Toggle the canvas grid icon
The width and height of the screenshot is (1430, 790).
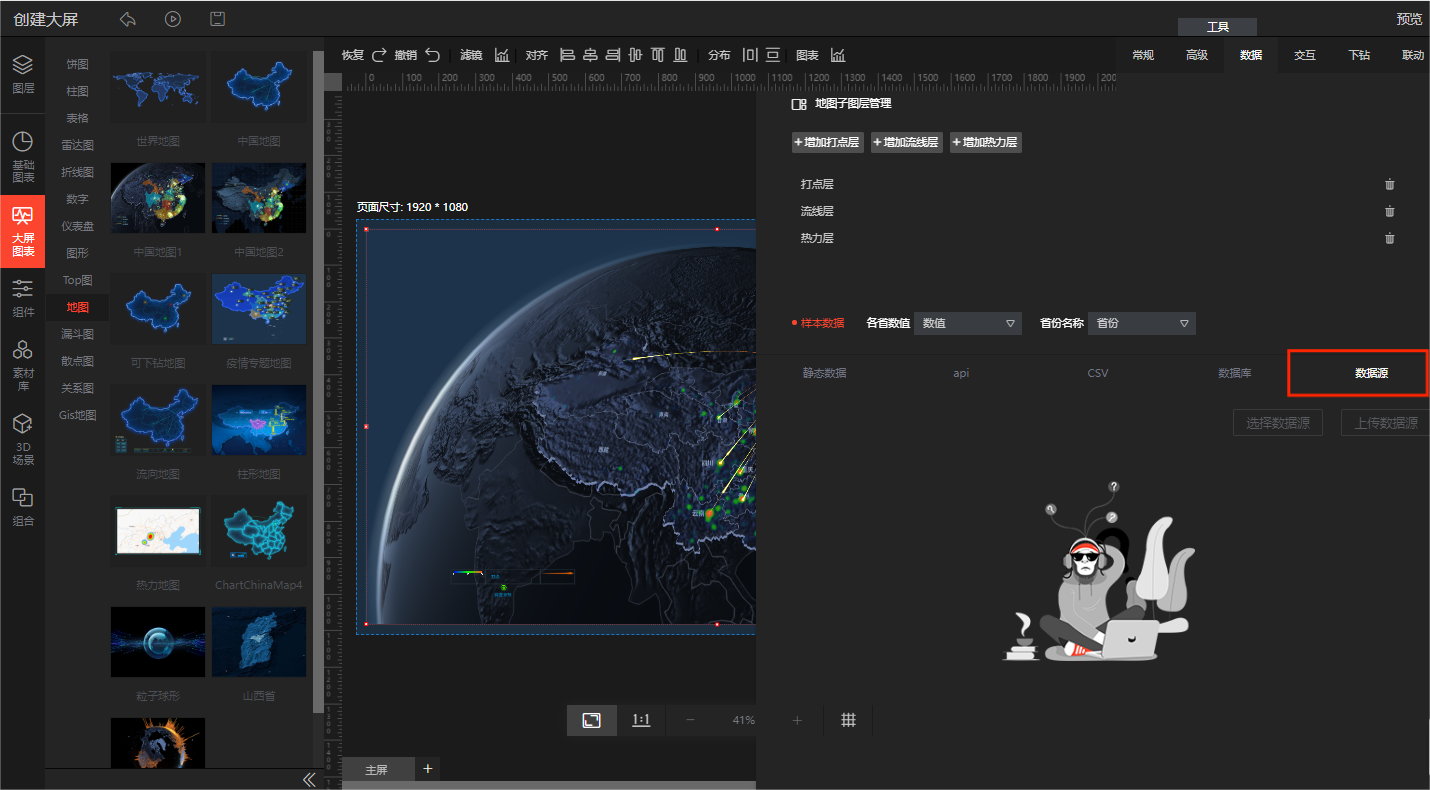click(848, 720)
